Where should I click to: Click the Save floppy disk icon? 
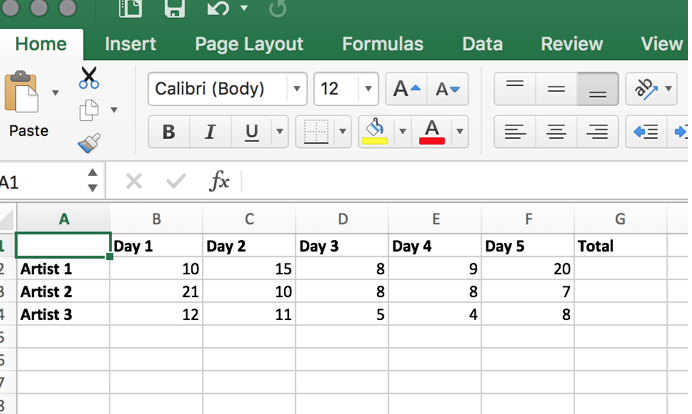pyautogui.click(x=174, y=10)
